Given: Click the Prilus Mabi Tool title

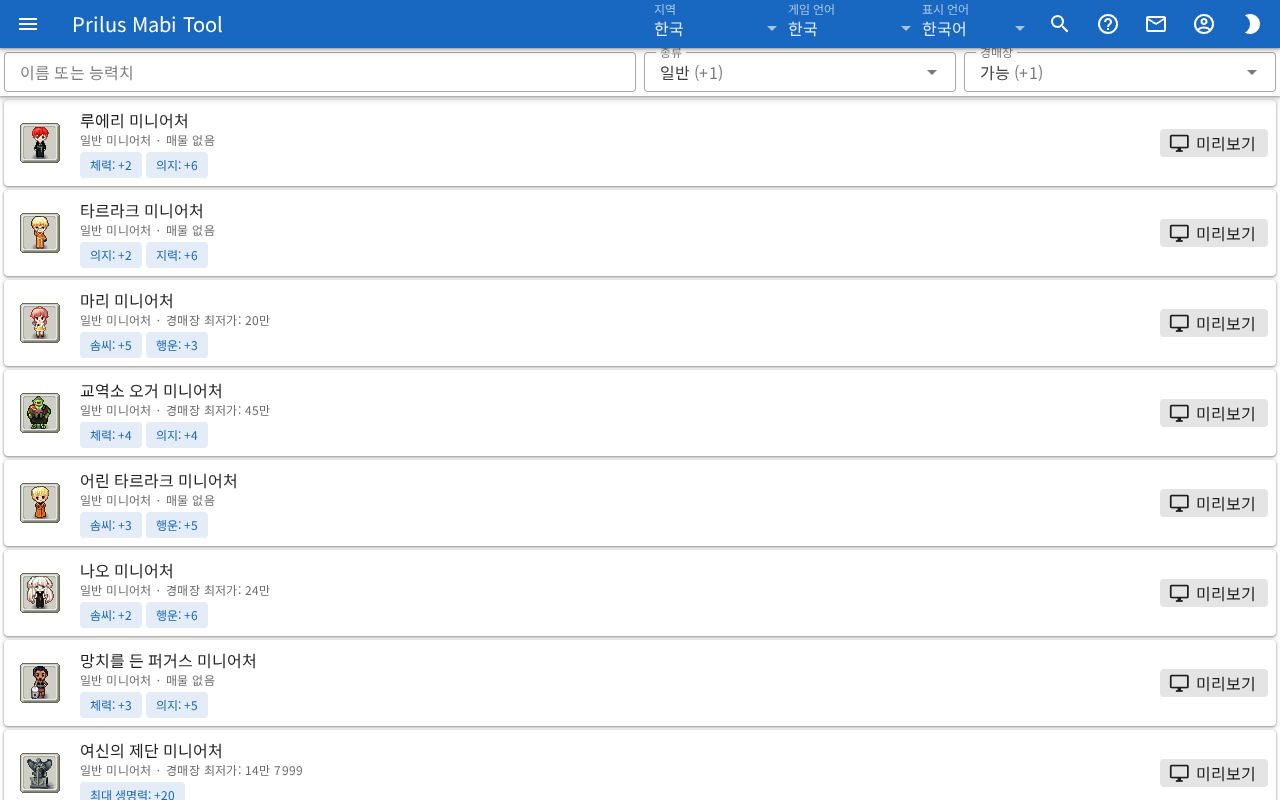Looking at the screenshot, I should tap(147, 24).
